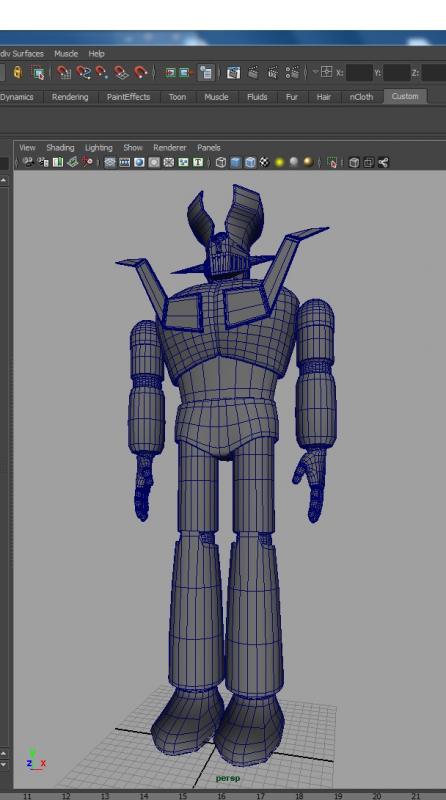Toggle gate mask display
This screenshot has width=446, height=800.
coord(154,162)
